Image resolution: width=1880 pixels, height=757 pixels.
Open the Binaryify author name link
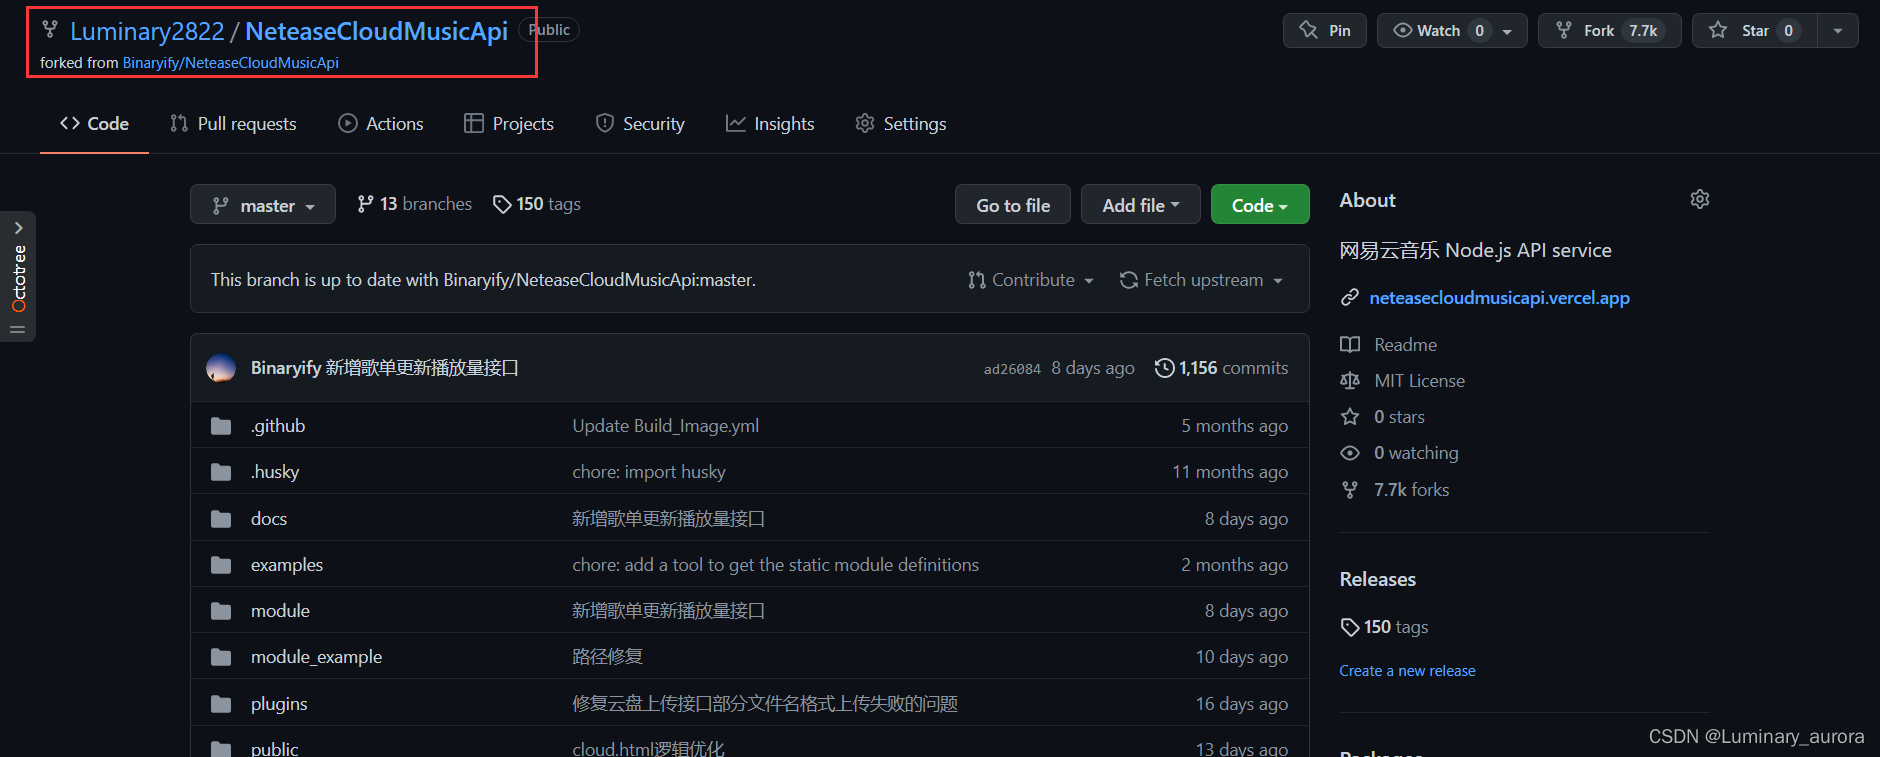click(x=285, y=368)
